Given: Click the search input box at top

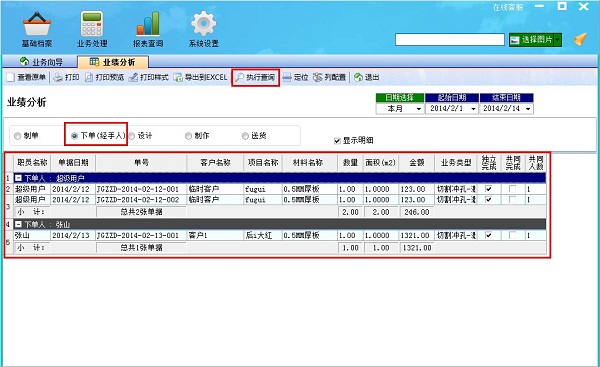Looking at the screenshot, I should click(450, 39).
